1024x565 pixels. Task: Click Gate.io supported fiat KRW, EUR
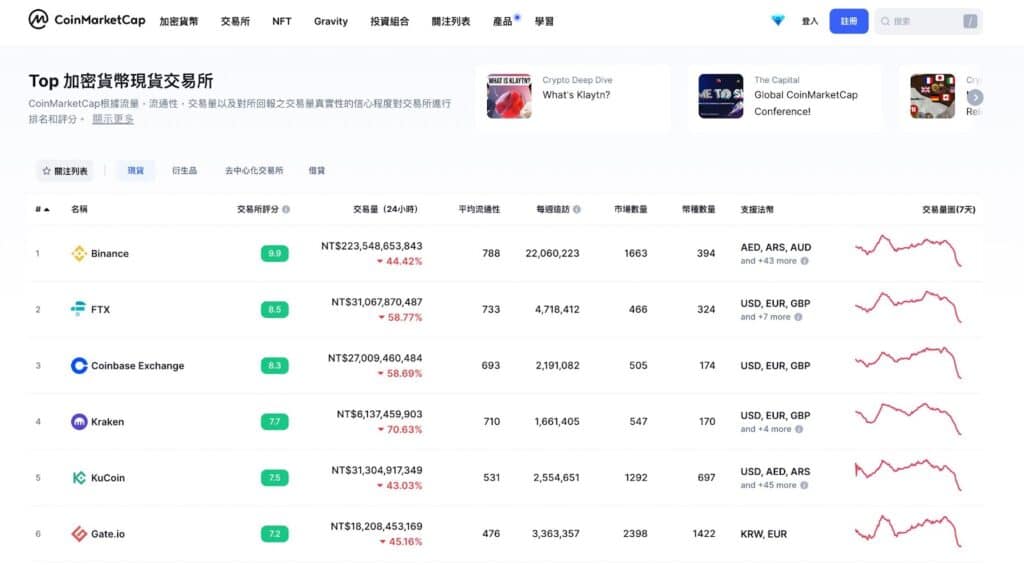click(763, 534)
